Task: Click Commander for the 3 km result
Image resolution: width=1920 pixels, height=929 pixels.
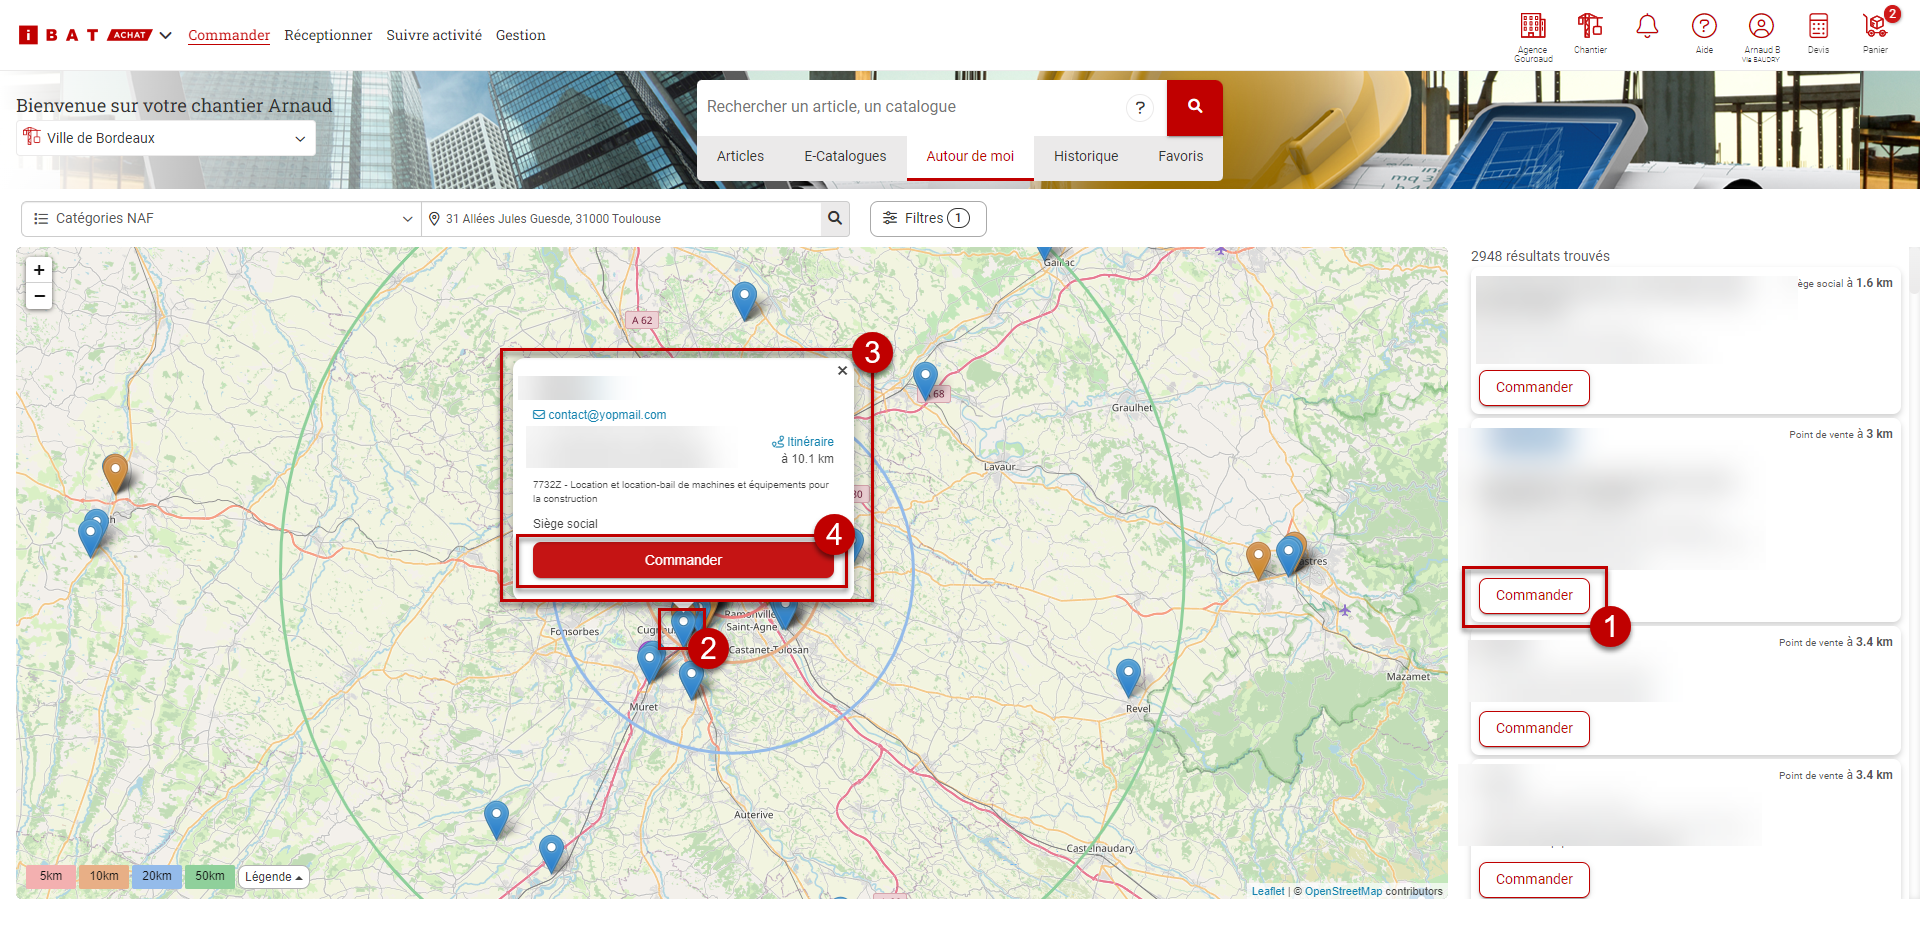Action: click(1534, 596)
